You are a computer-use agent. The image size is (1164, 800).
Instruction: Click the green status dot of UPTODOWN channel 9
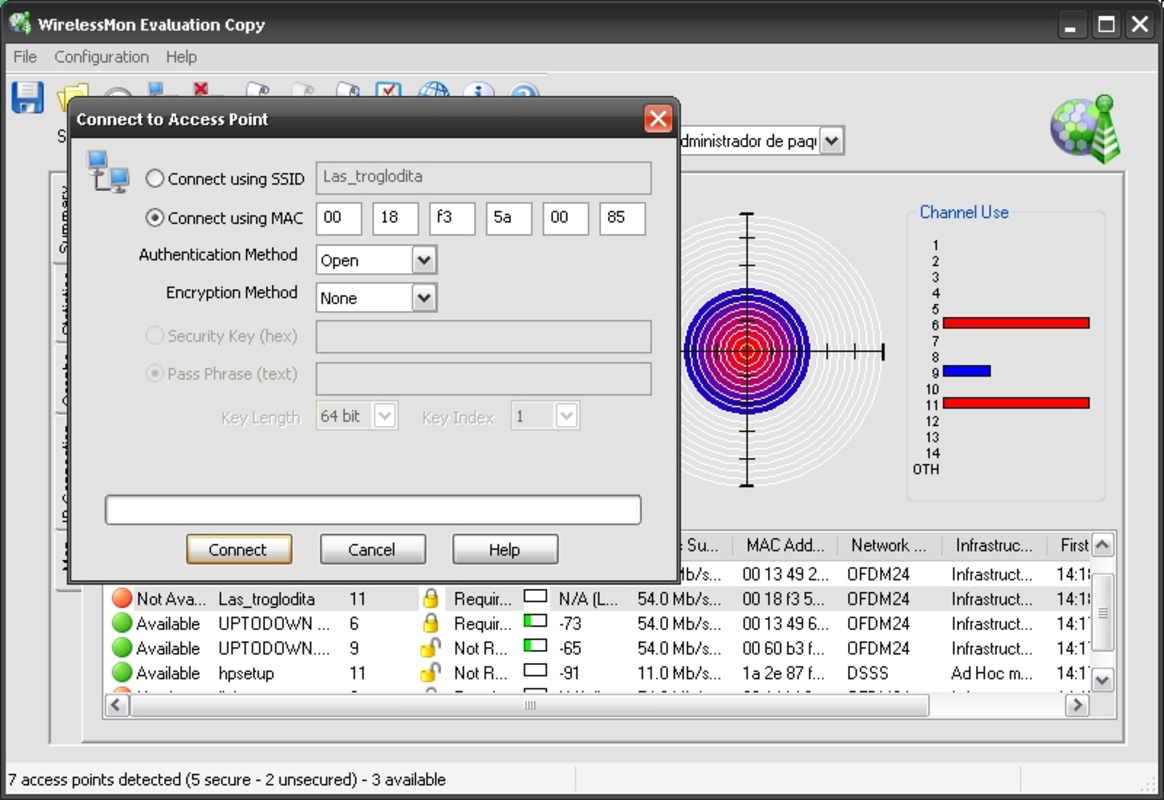point(122,648)
